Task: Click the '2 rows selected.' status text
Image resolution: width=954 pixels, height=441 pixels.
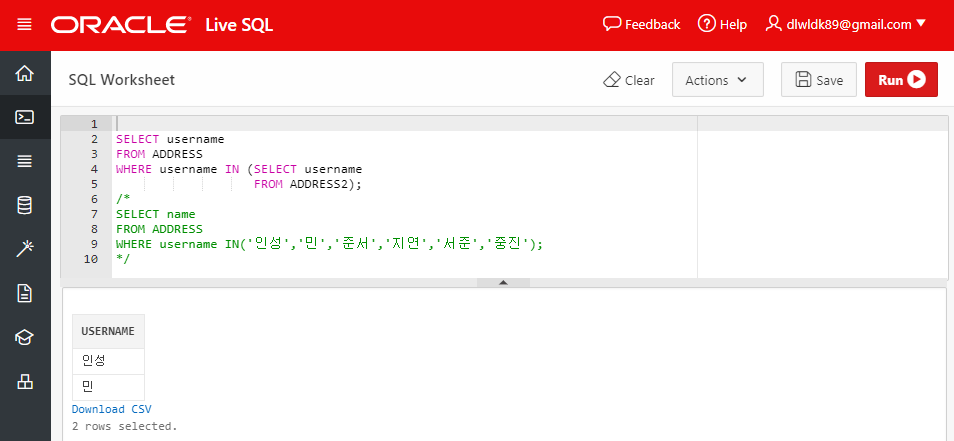Action: [x=125, y=426]
